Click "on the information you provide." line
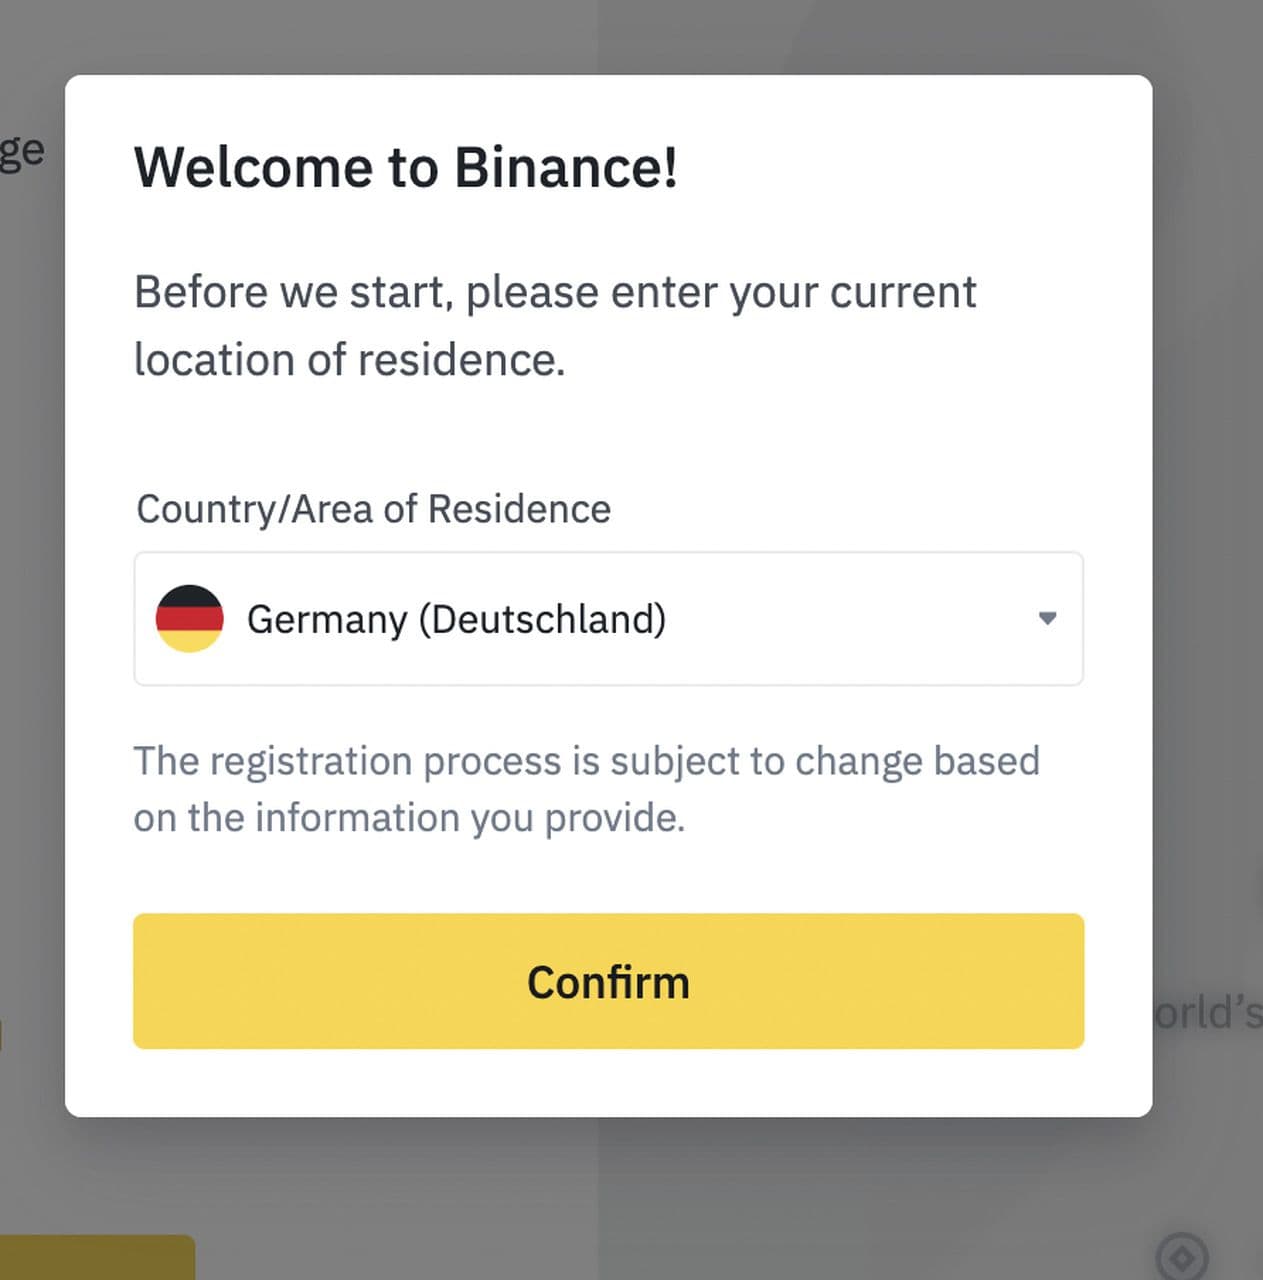 coord(409,818)
